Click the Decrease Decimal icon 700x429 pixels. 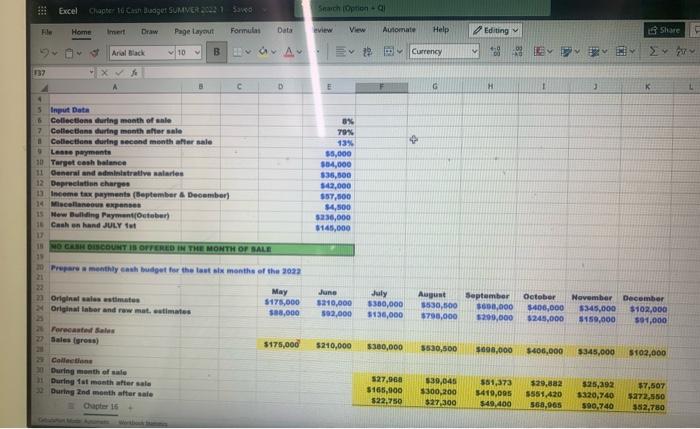coord(517,51)
